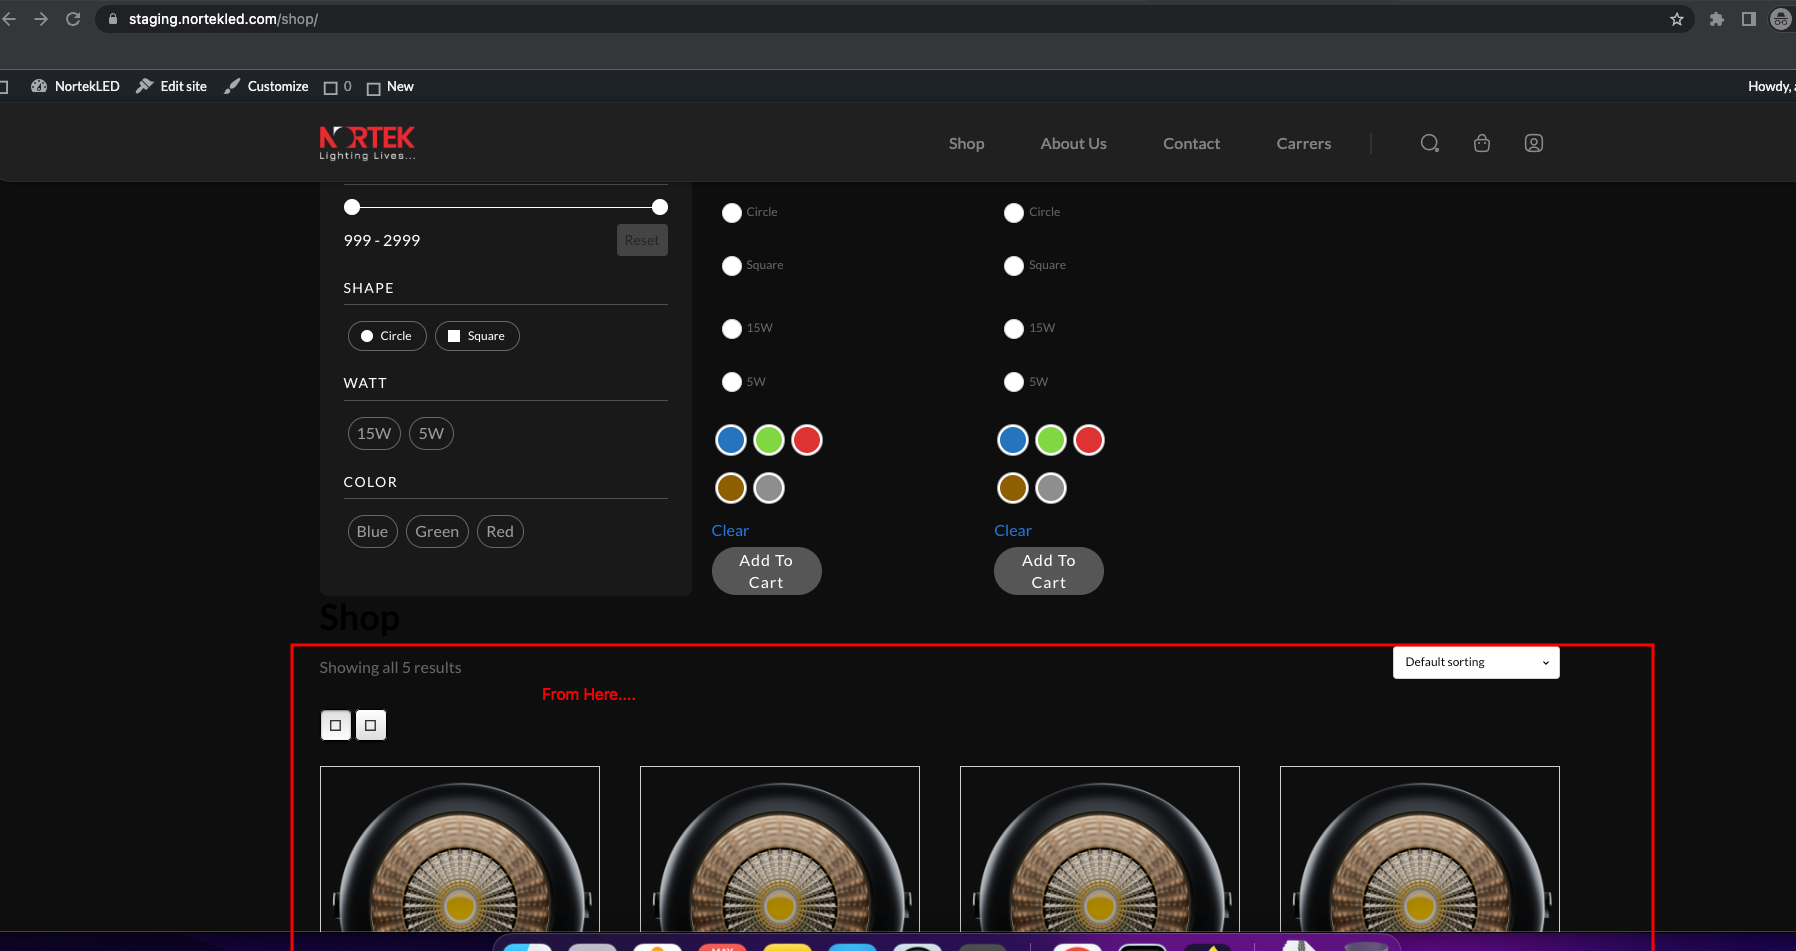Click the Reset price filter button
Image resolution: width=1796 pixels, height=951 pixels.
(642, 240)
